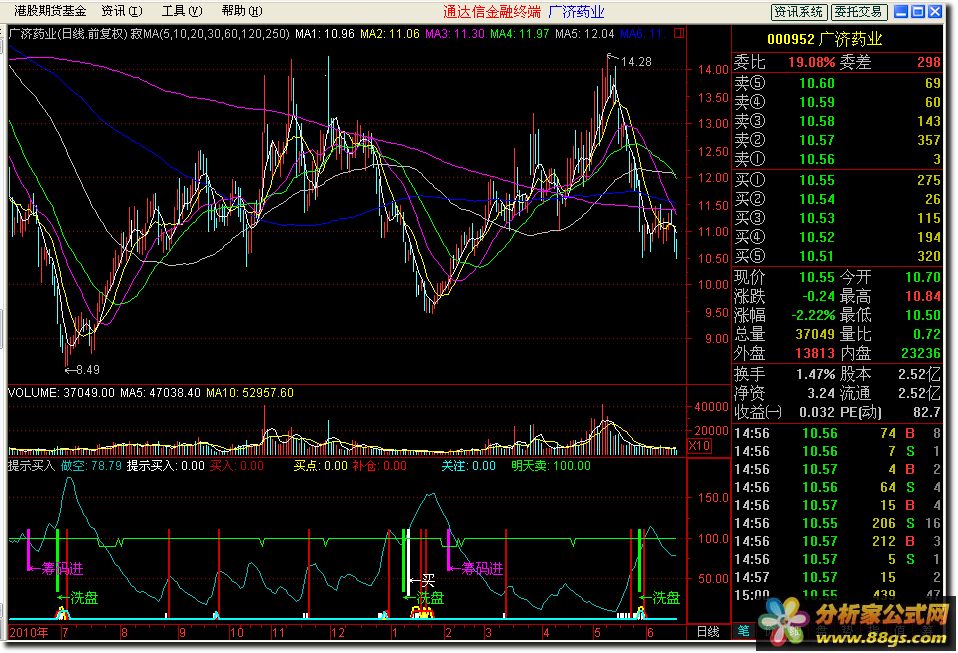Click the volume MA5: 47038.40 value

pos(160,393)
